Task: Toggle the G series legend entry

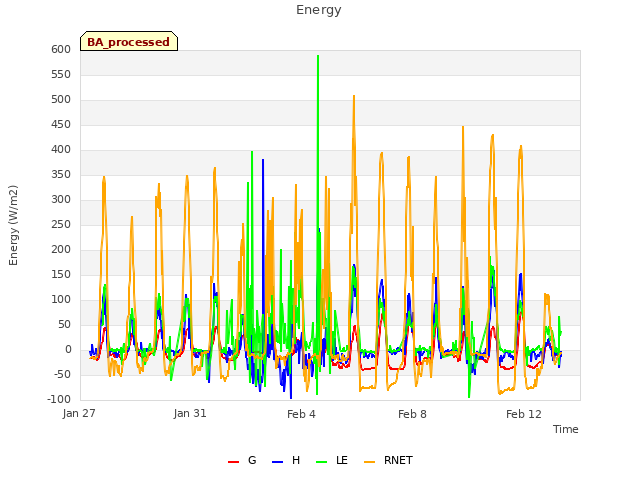Action: (242, 460)
